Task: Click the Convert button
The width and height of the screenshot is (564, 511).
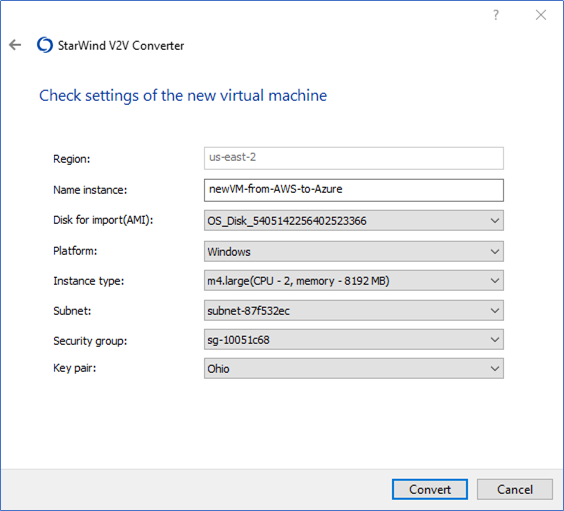Action: point(430,489)
